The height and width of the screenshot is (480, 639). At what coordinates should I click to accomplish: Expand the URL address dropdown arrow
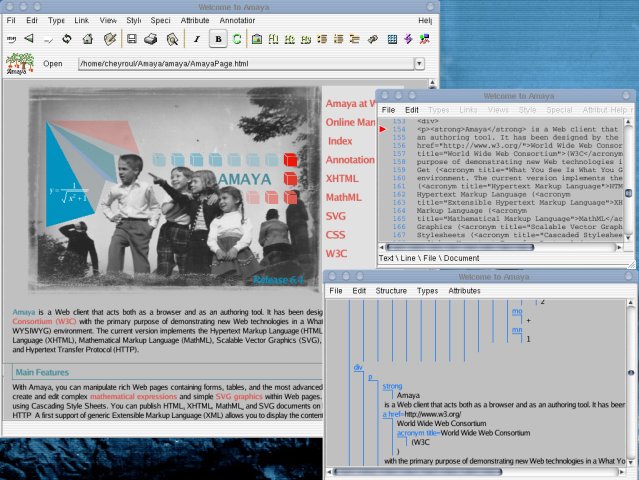[419, 64]
